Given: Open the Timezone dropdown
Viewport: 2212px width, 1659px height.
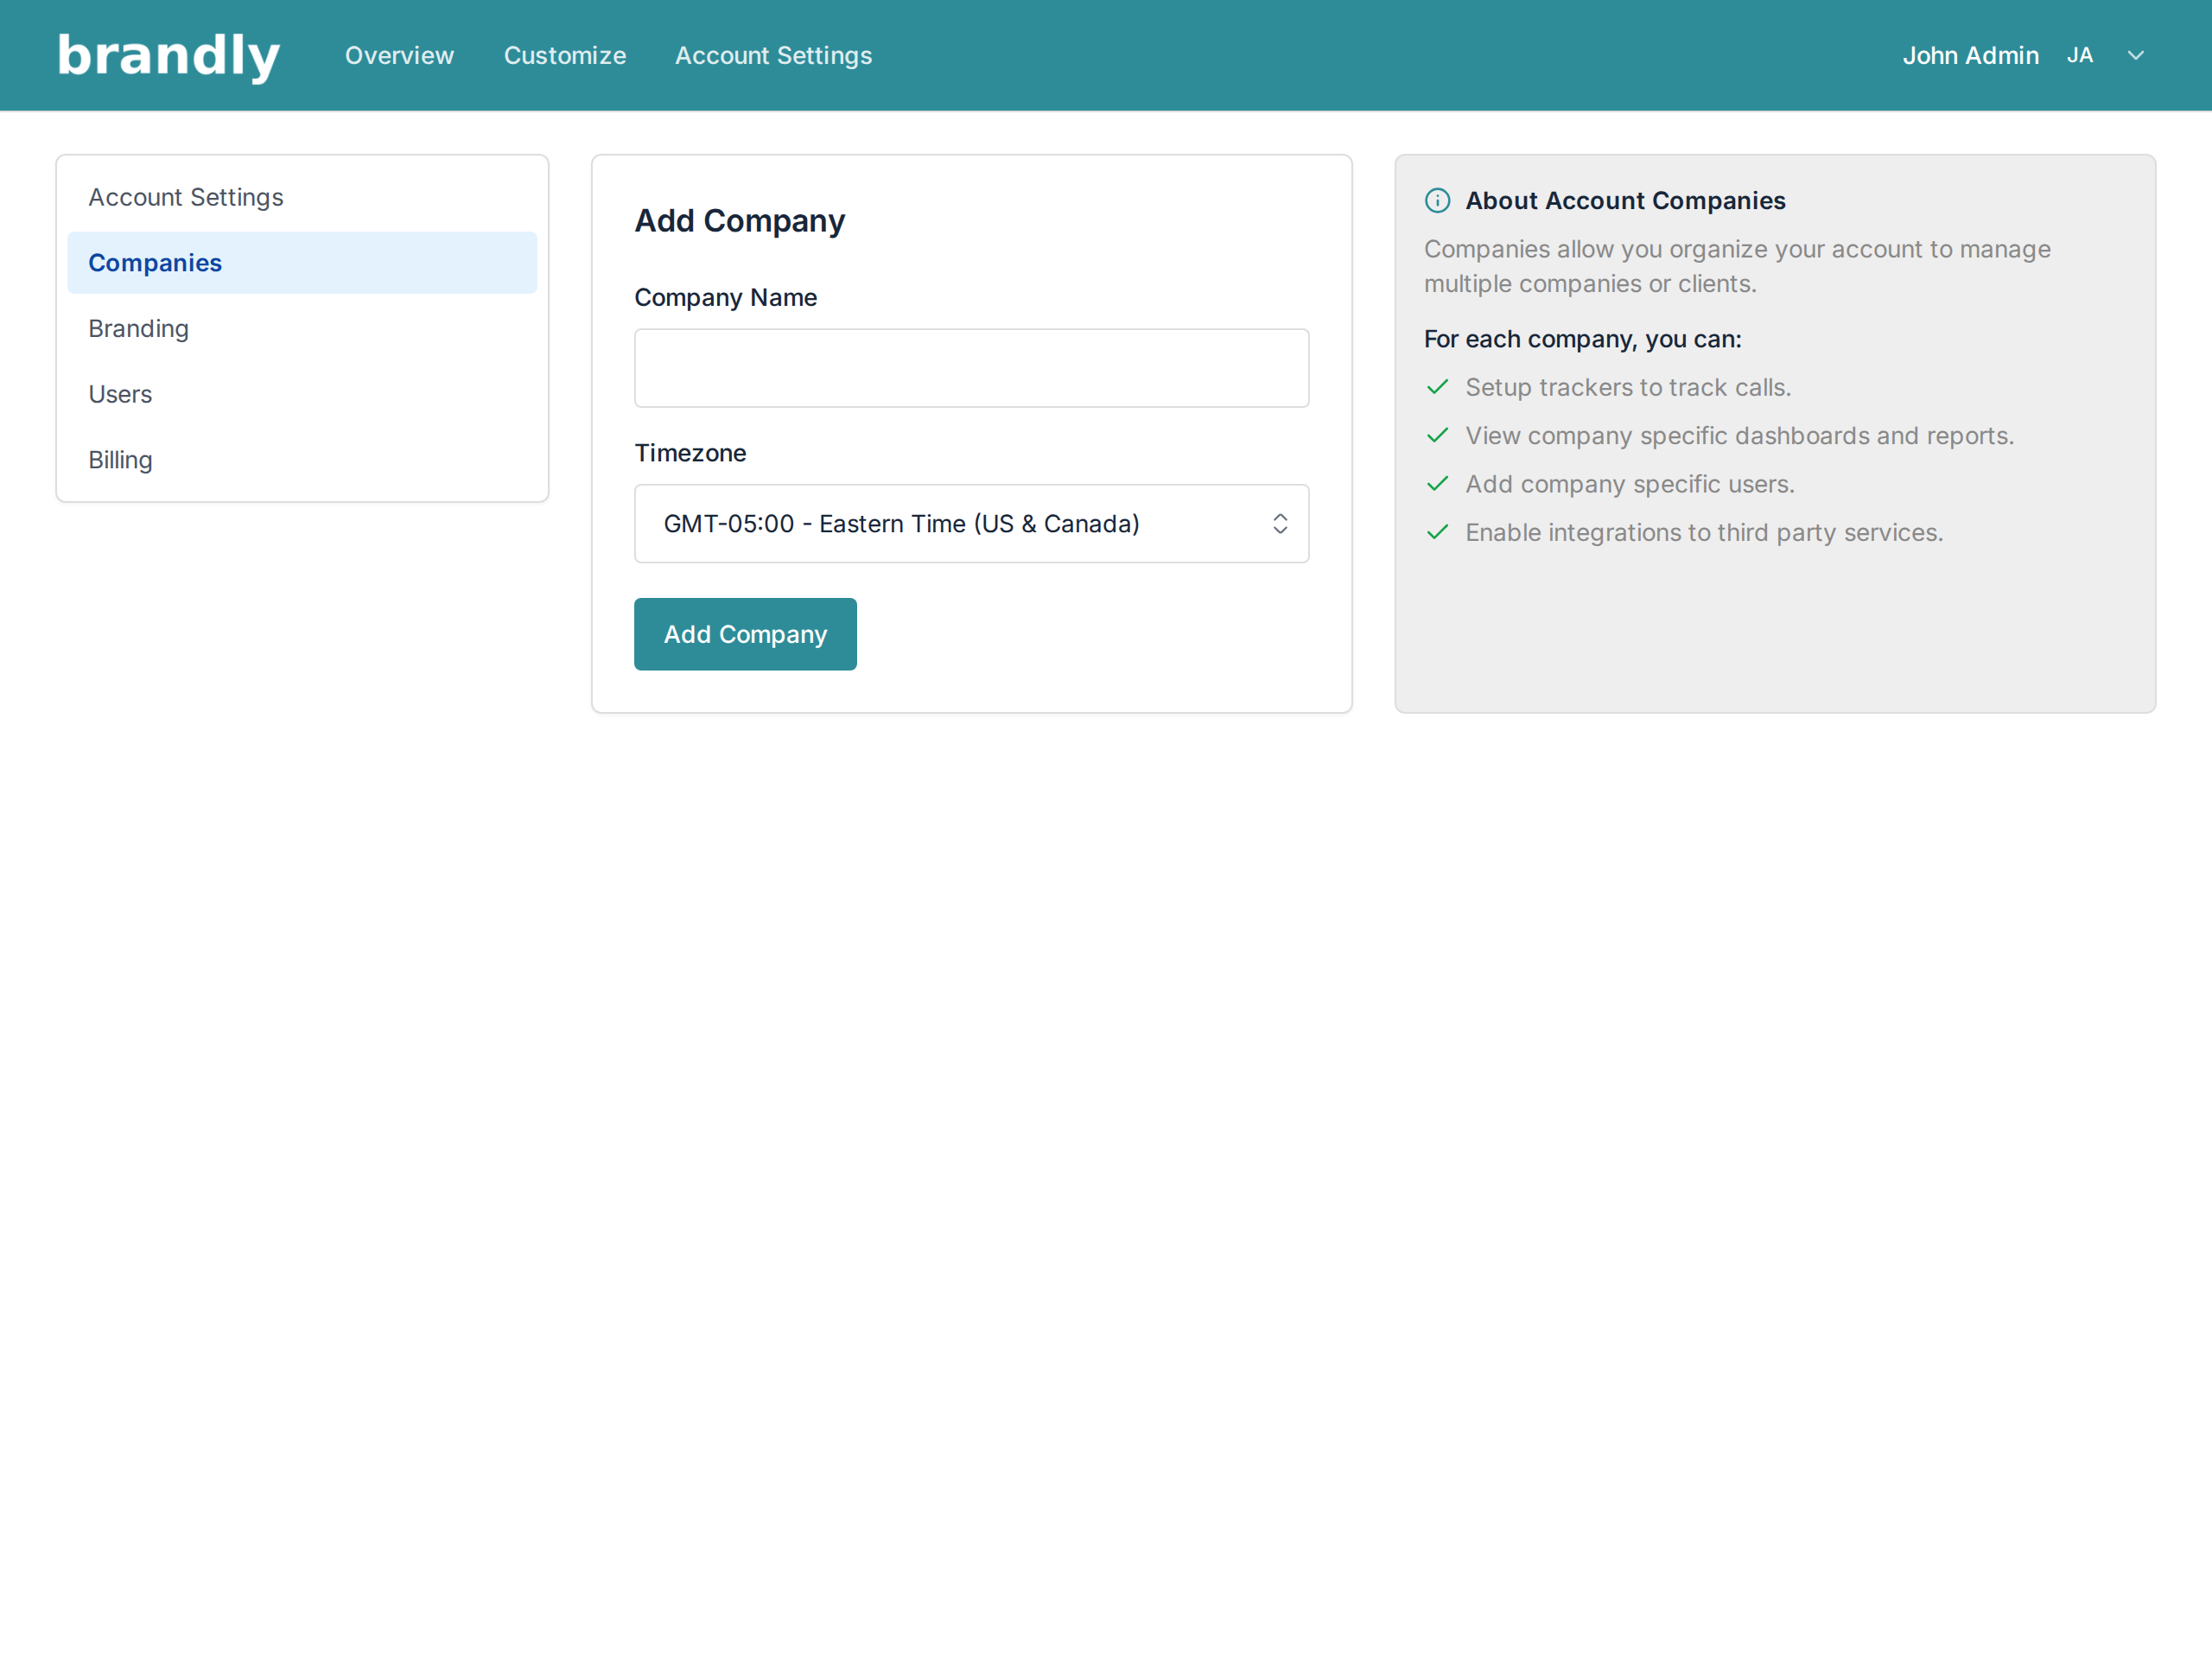Looking at the screenshot, I should click(x=971, y=524).
